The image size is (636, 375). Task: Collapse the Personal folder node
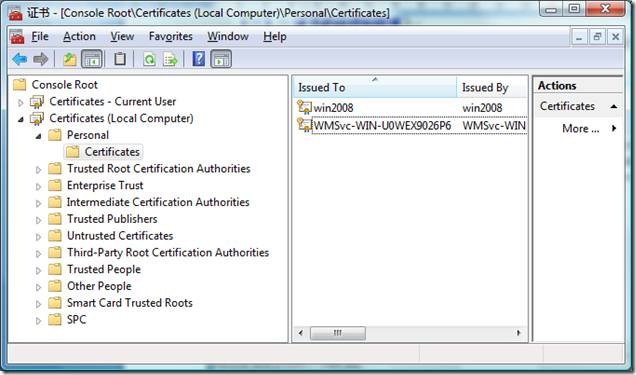[39, 136]
